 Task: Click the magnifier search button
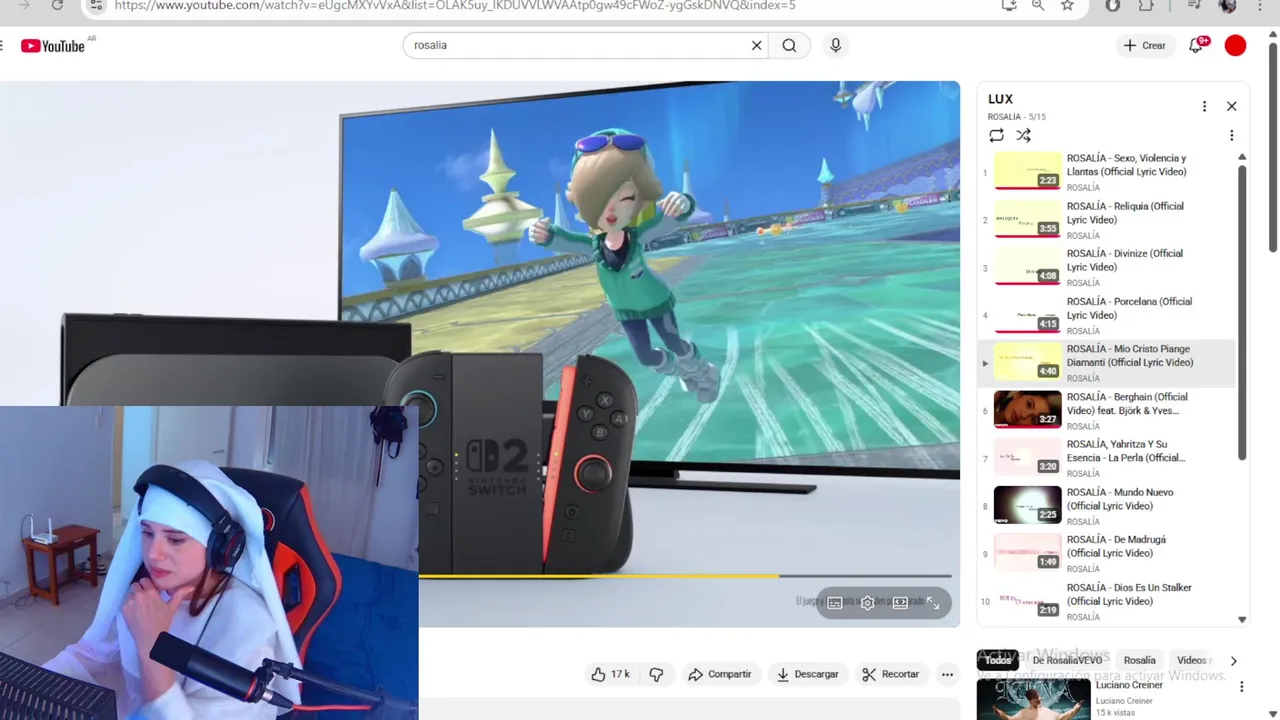coord(789,45)
